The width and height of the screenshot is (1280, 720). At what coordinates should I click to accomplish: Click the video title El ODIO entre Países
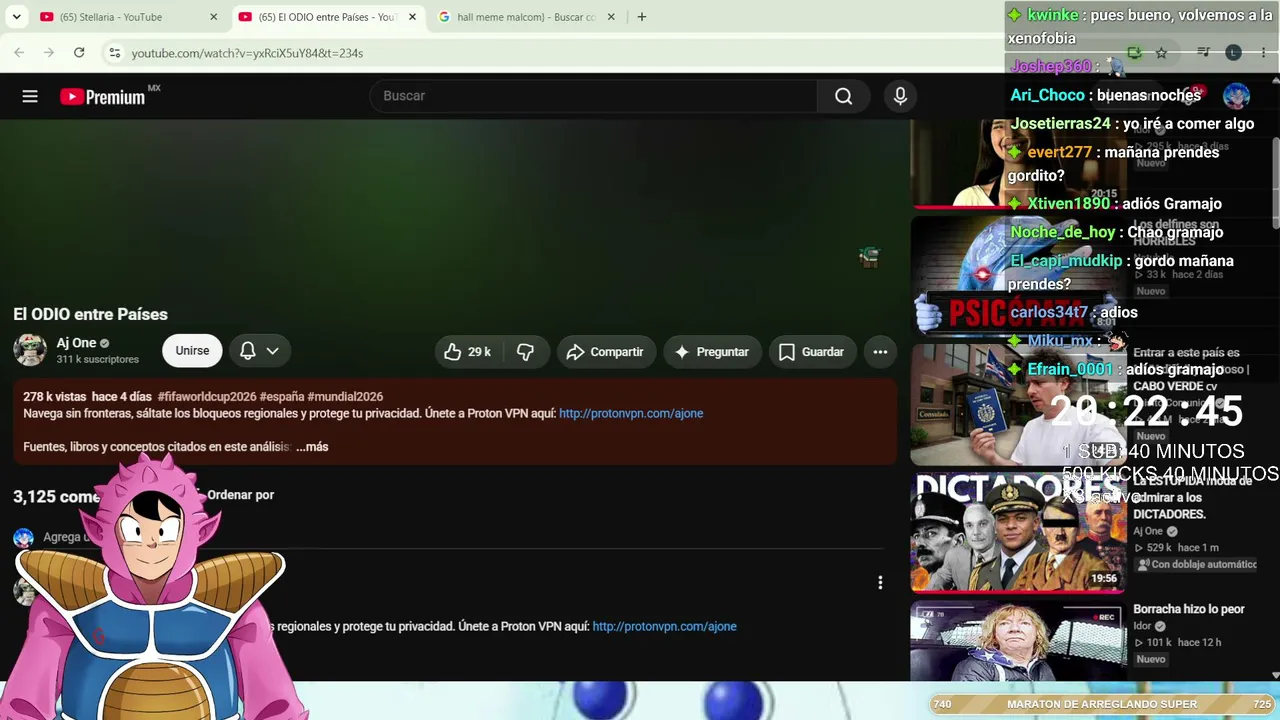(90, 315)
